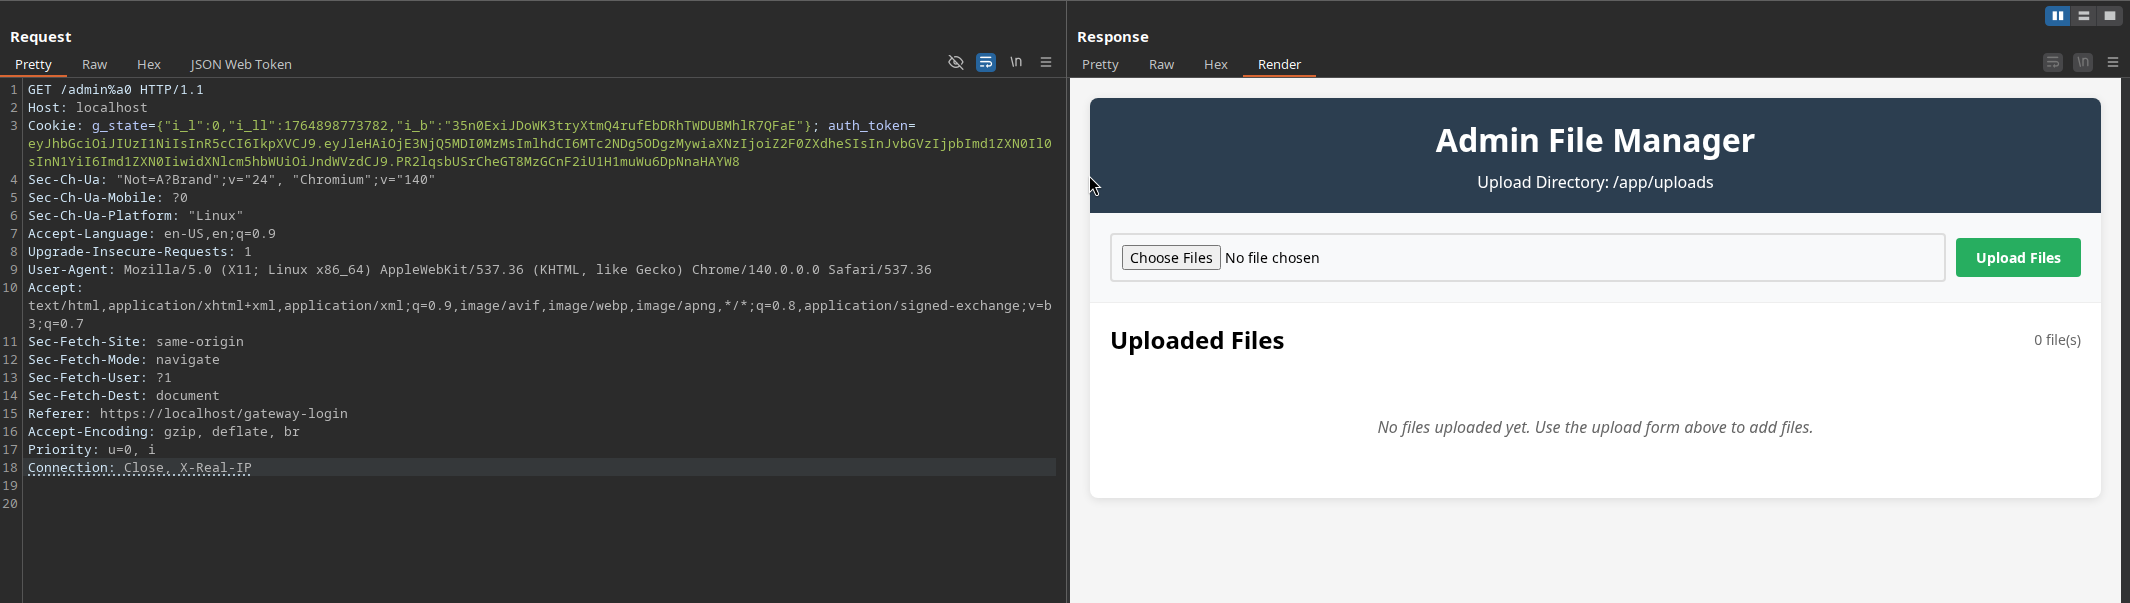This screenshot has width=2130, height=603.
Task: Switch to top-bottom stacked layout view
Action: (x=2083, y=16)
